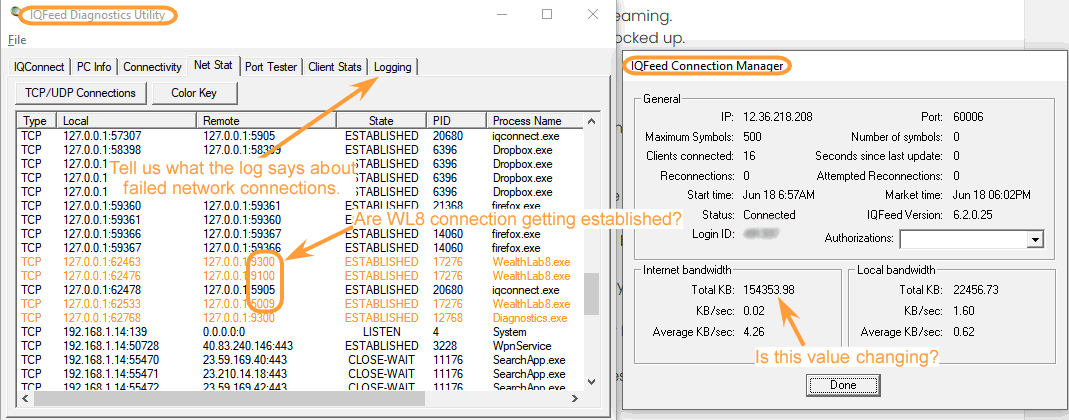The height and width of the screenshot is (420, 1069).
Task: Click the Start time value Jun 18 6:57AM
Action: [x=779, y=195]
